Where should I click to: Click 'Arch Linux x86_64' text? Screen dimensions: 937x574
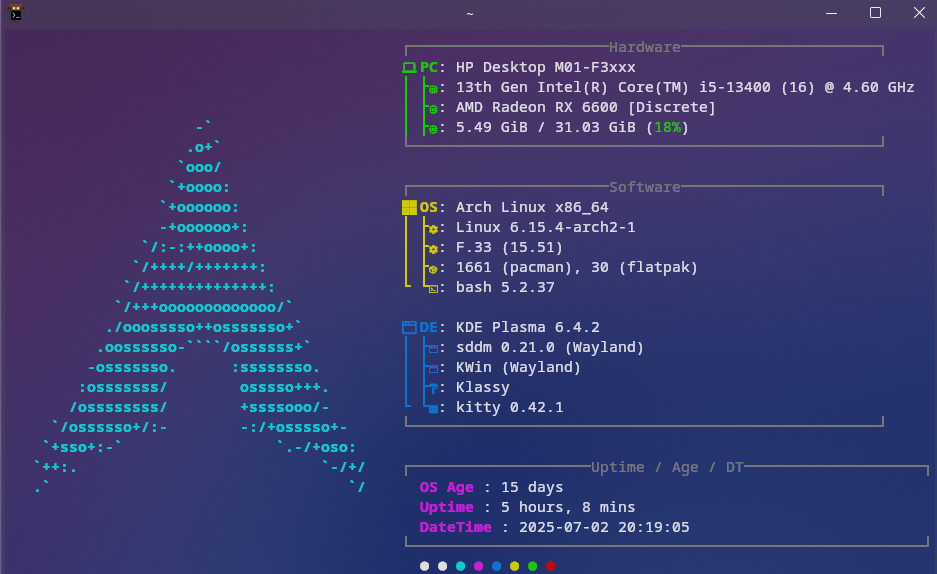tap(532, 207)
